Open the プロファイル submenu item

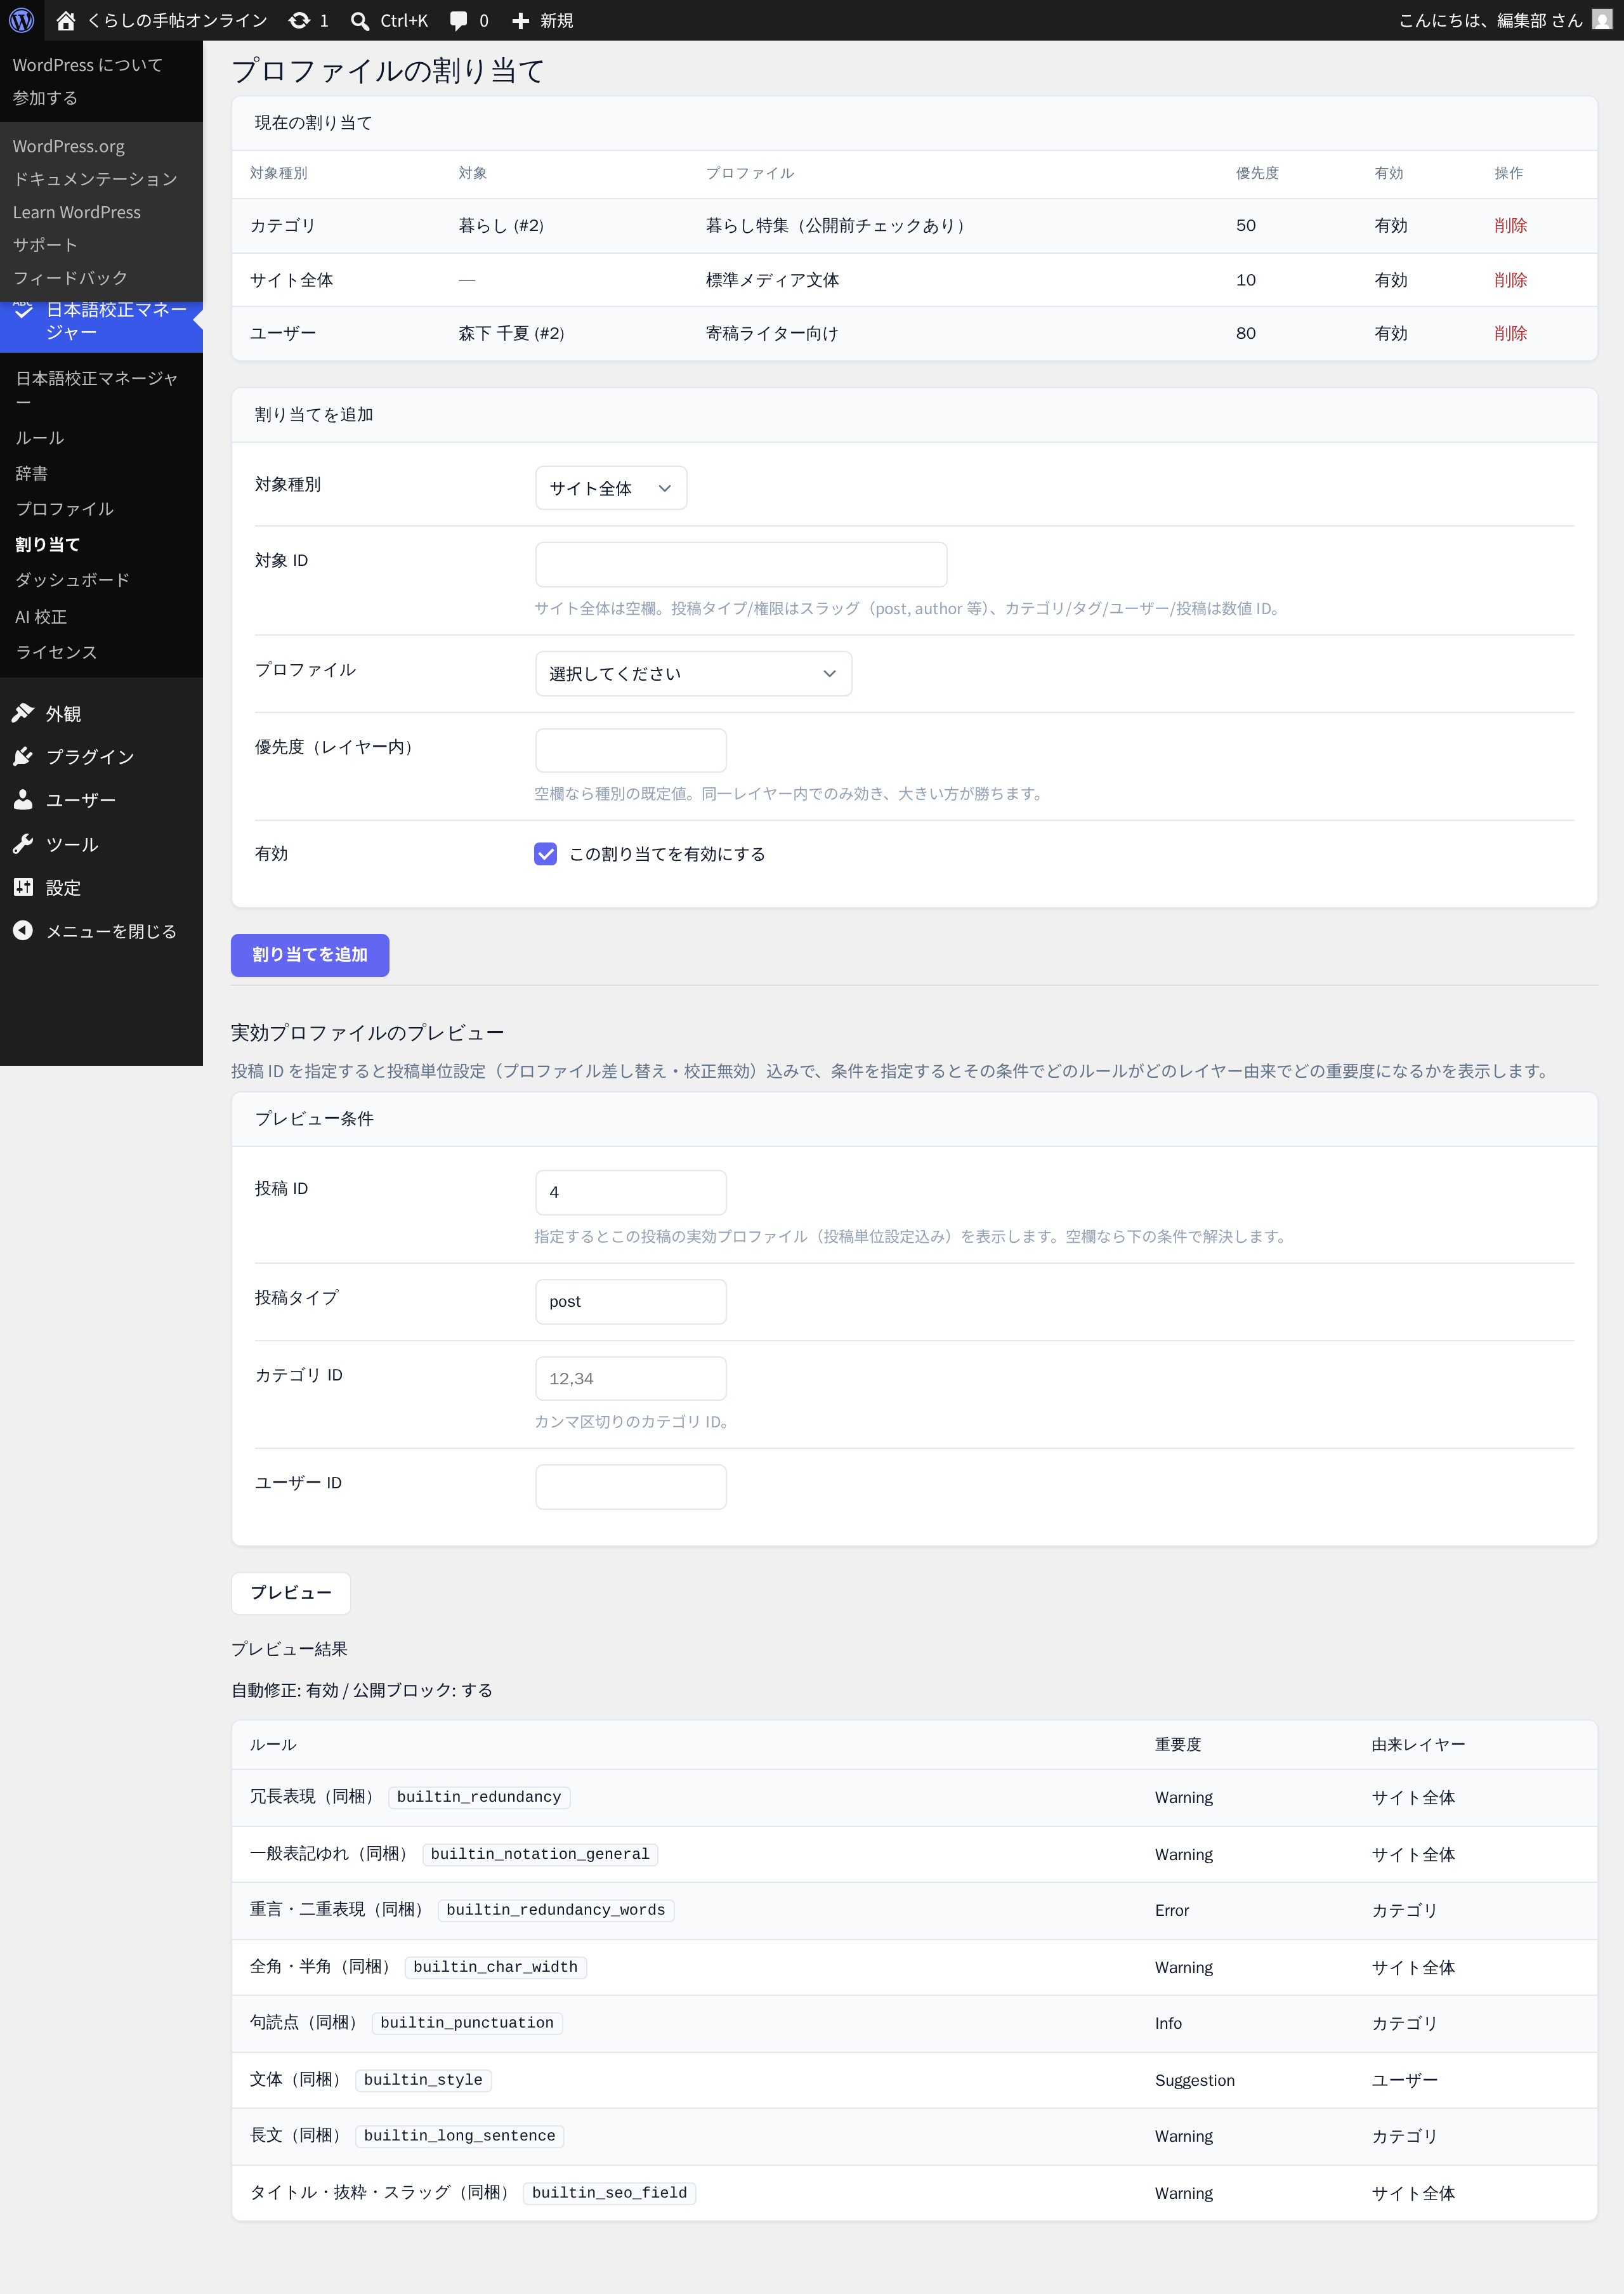click(x=65, y=509)
